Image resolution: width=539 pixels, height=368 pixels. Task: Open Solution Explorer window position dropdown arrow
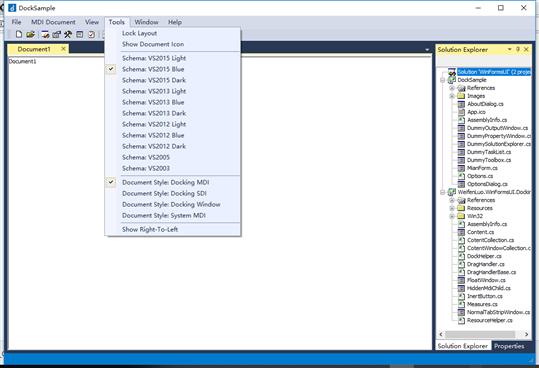pos(509,49)
